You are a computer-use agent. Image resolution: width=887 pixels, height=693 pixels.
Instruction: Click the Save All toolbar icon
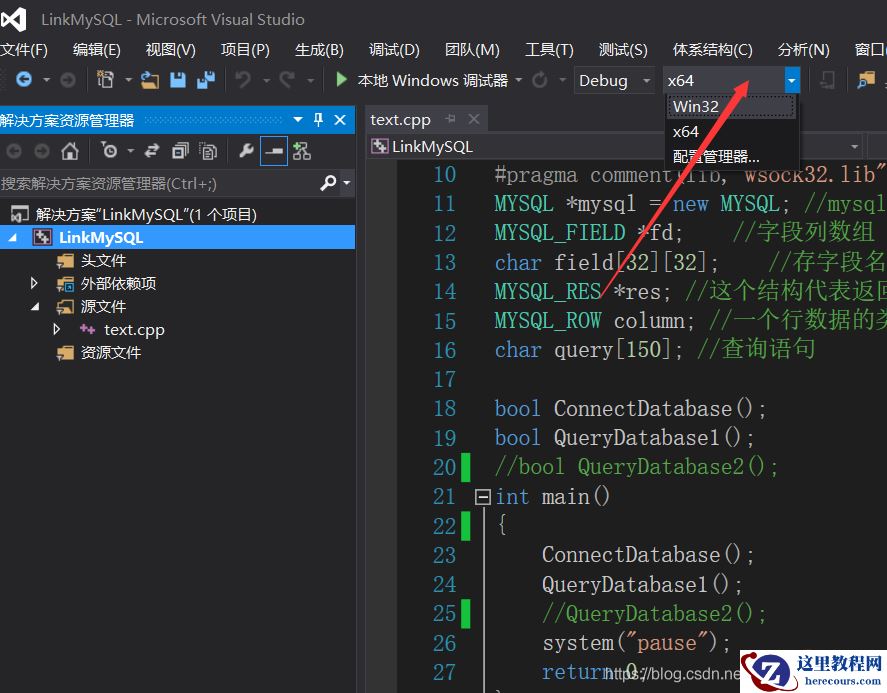click(205, 80)
